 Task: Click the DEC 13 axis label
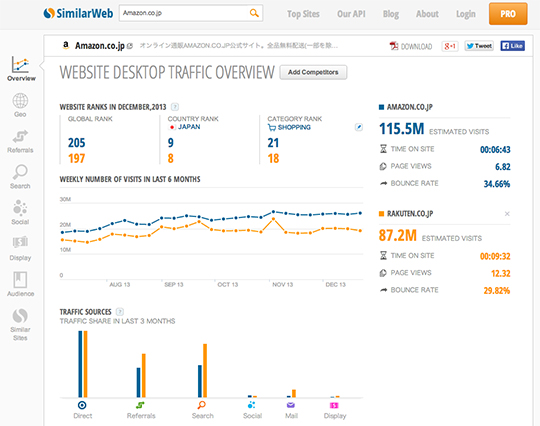pyautogui.click(x=335, y=284)
